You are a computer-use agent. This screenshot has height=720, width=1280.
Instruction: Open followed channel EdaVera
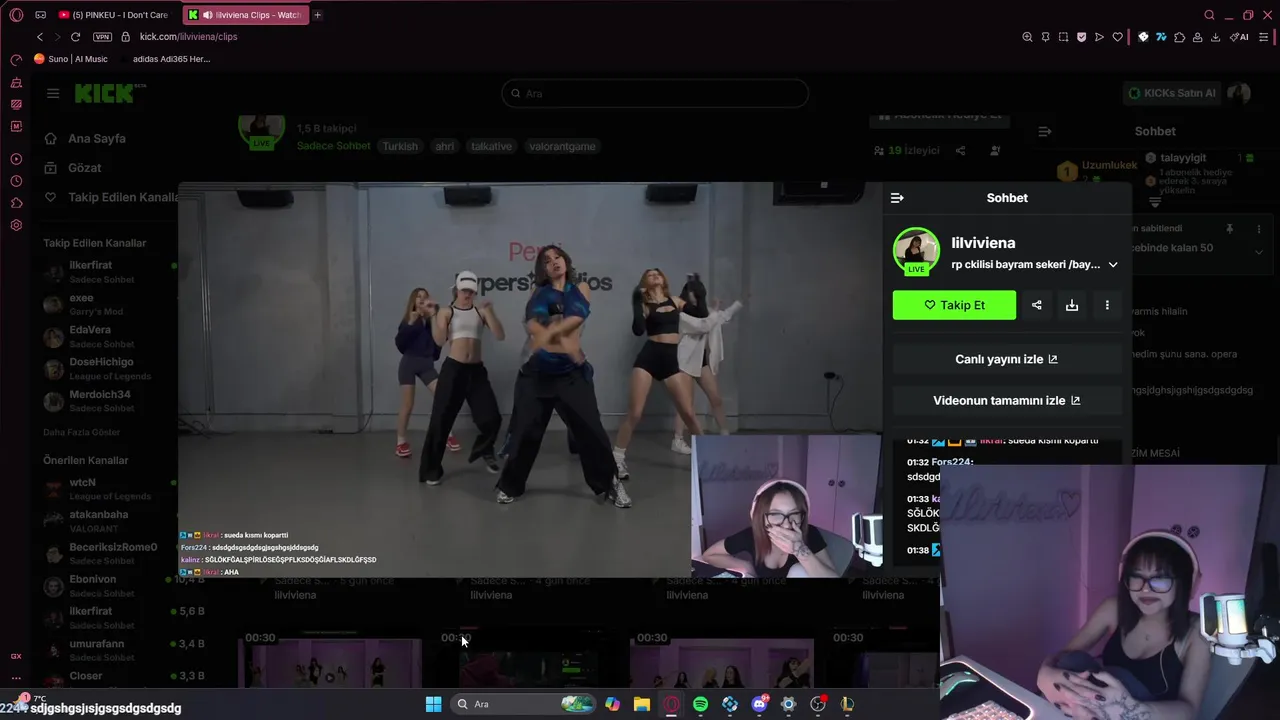pyautogui.click(x=110, y=336)
